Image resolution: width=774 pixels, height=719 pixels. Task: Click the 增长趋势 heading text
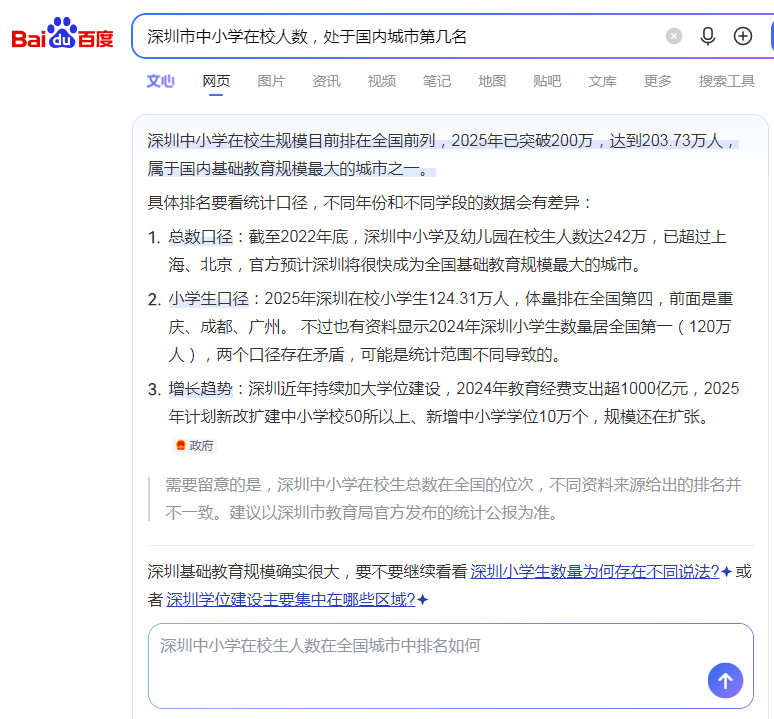pos(200,389)
